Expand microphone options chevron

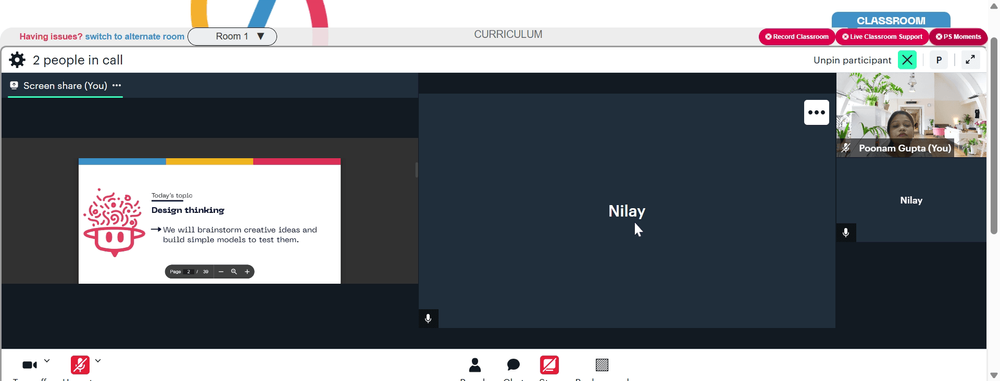[98, 361]
